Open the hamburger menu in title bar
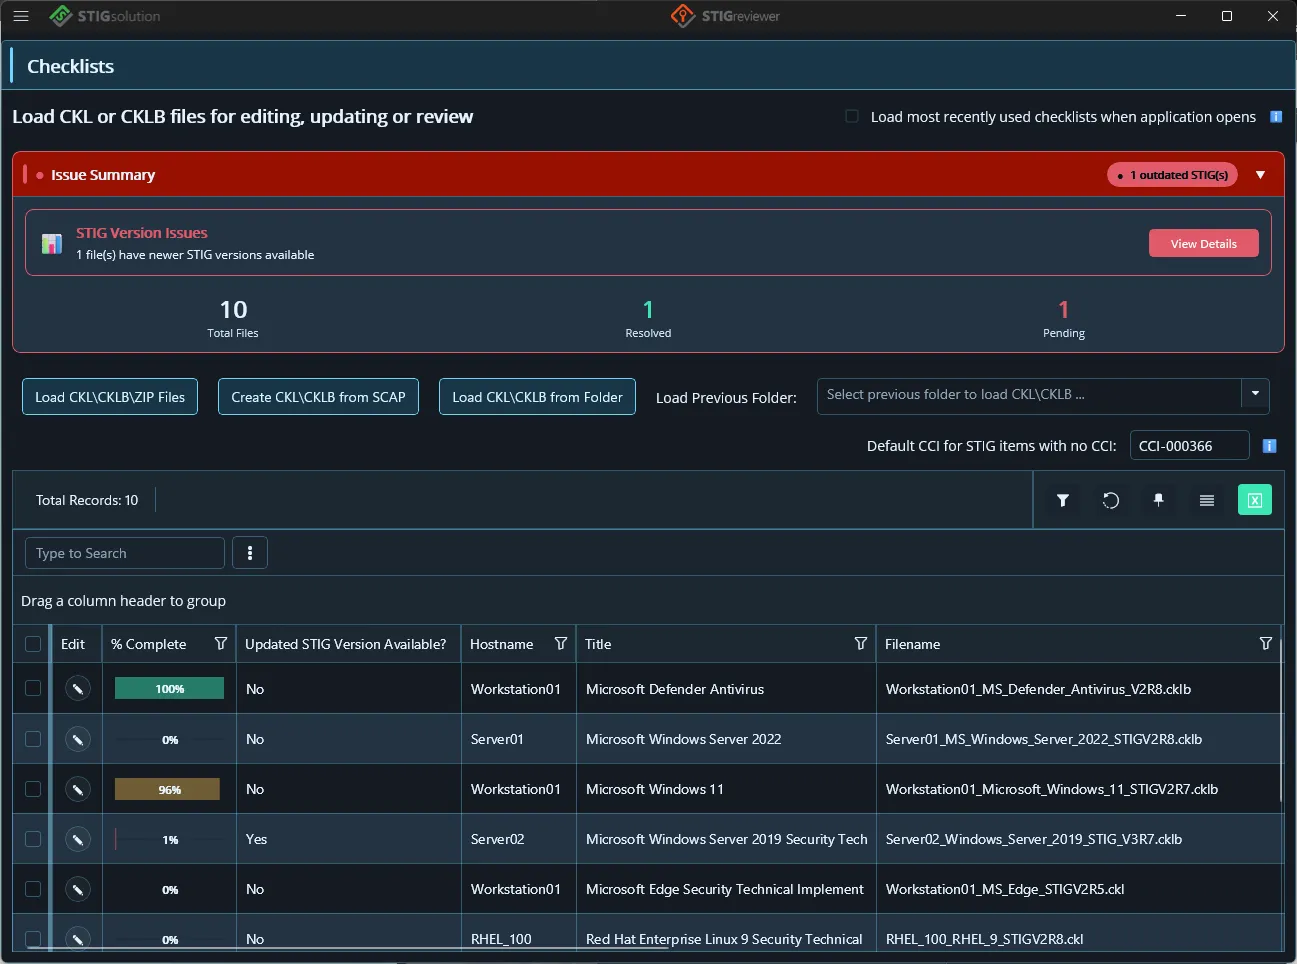Viewport: 1297px width, 964px height. pos(21,16)
